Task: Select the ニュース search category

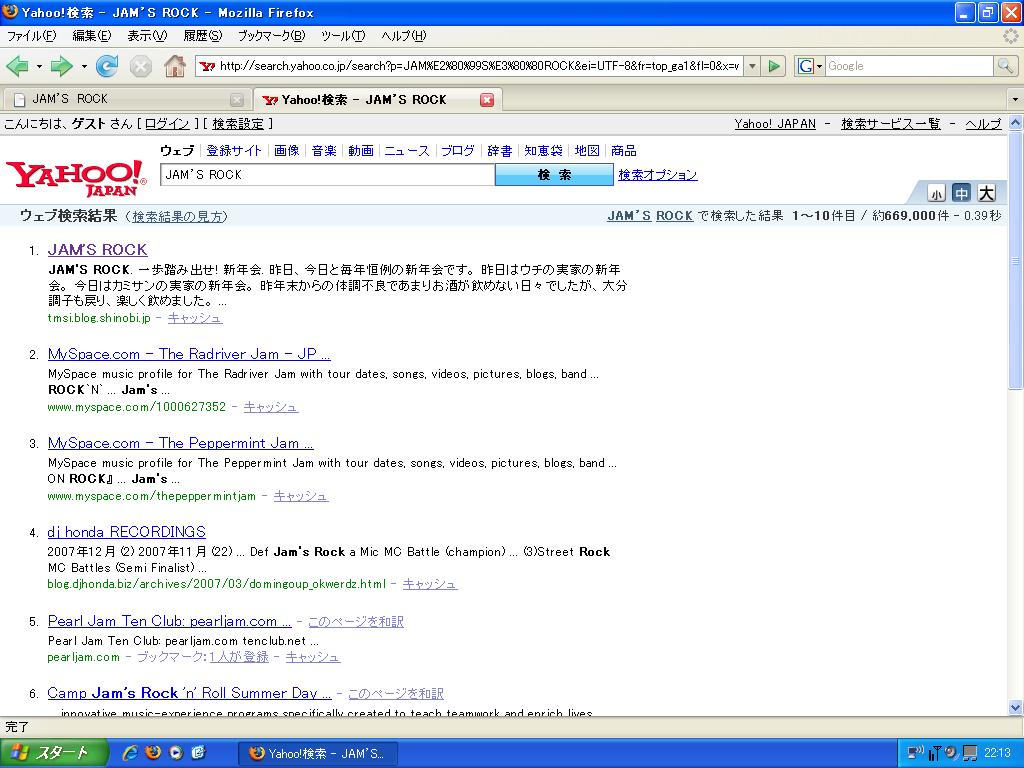Action: pos(407,151)
